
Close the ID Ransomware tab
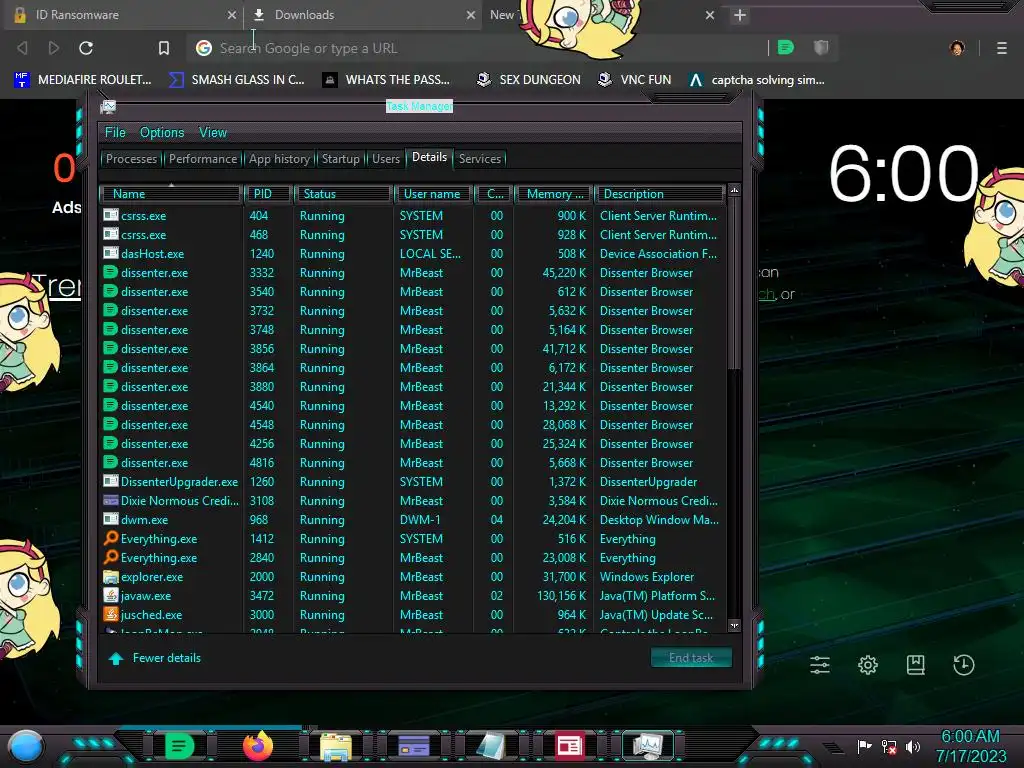click(232, 15)
